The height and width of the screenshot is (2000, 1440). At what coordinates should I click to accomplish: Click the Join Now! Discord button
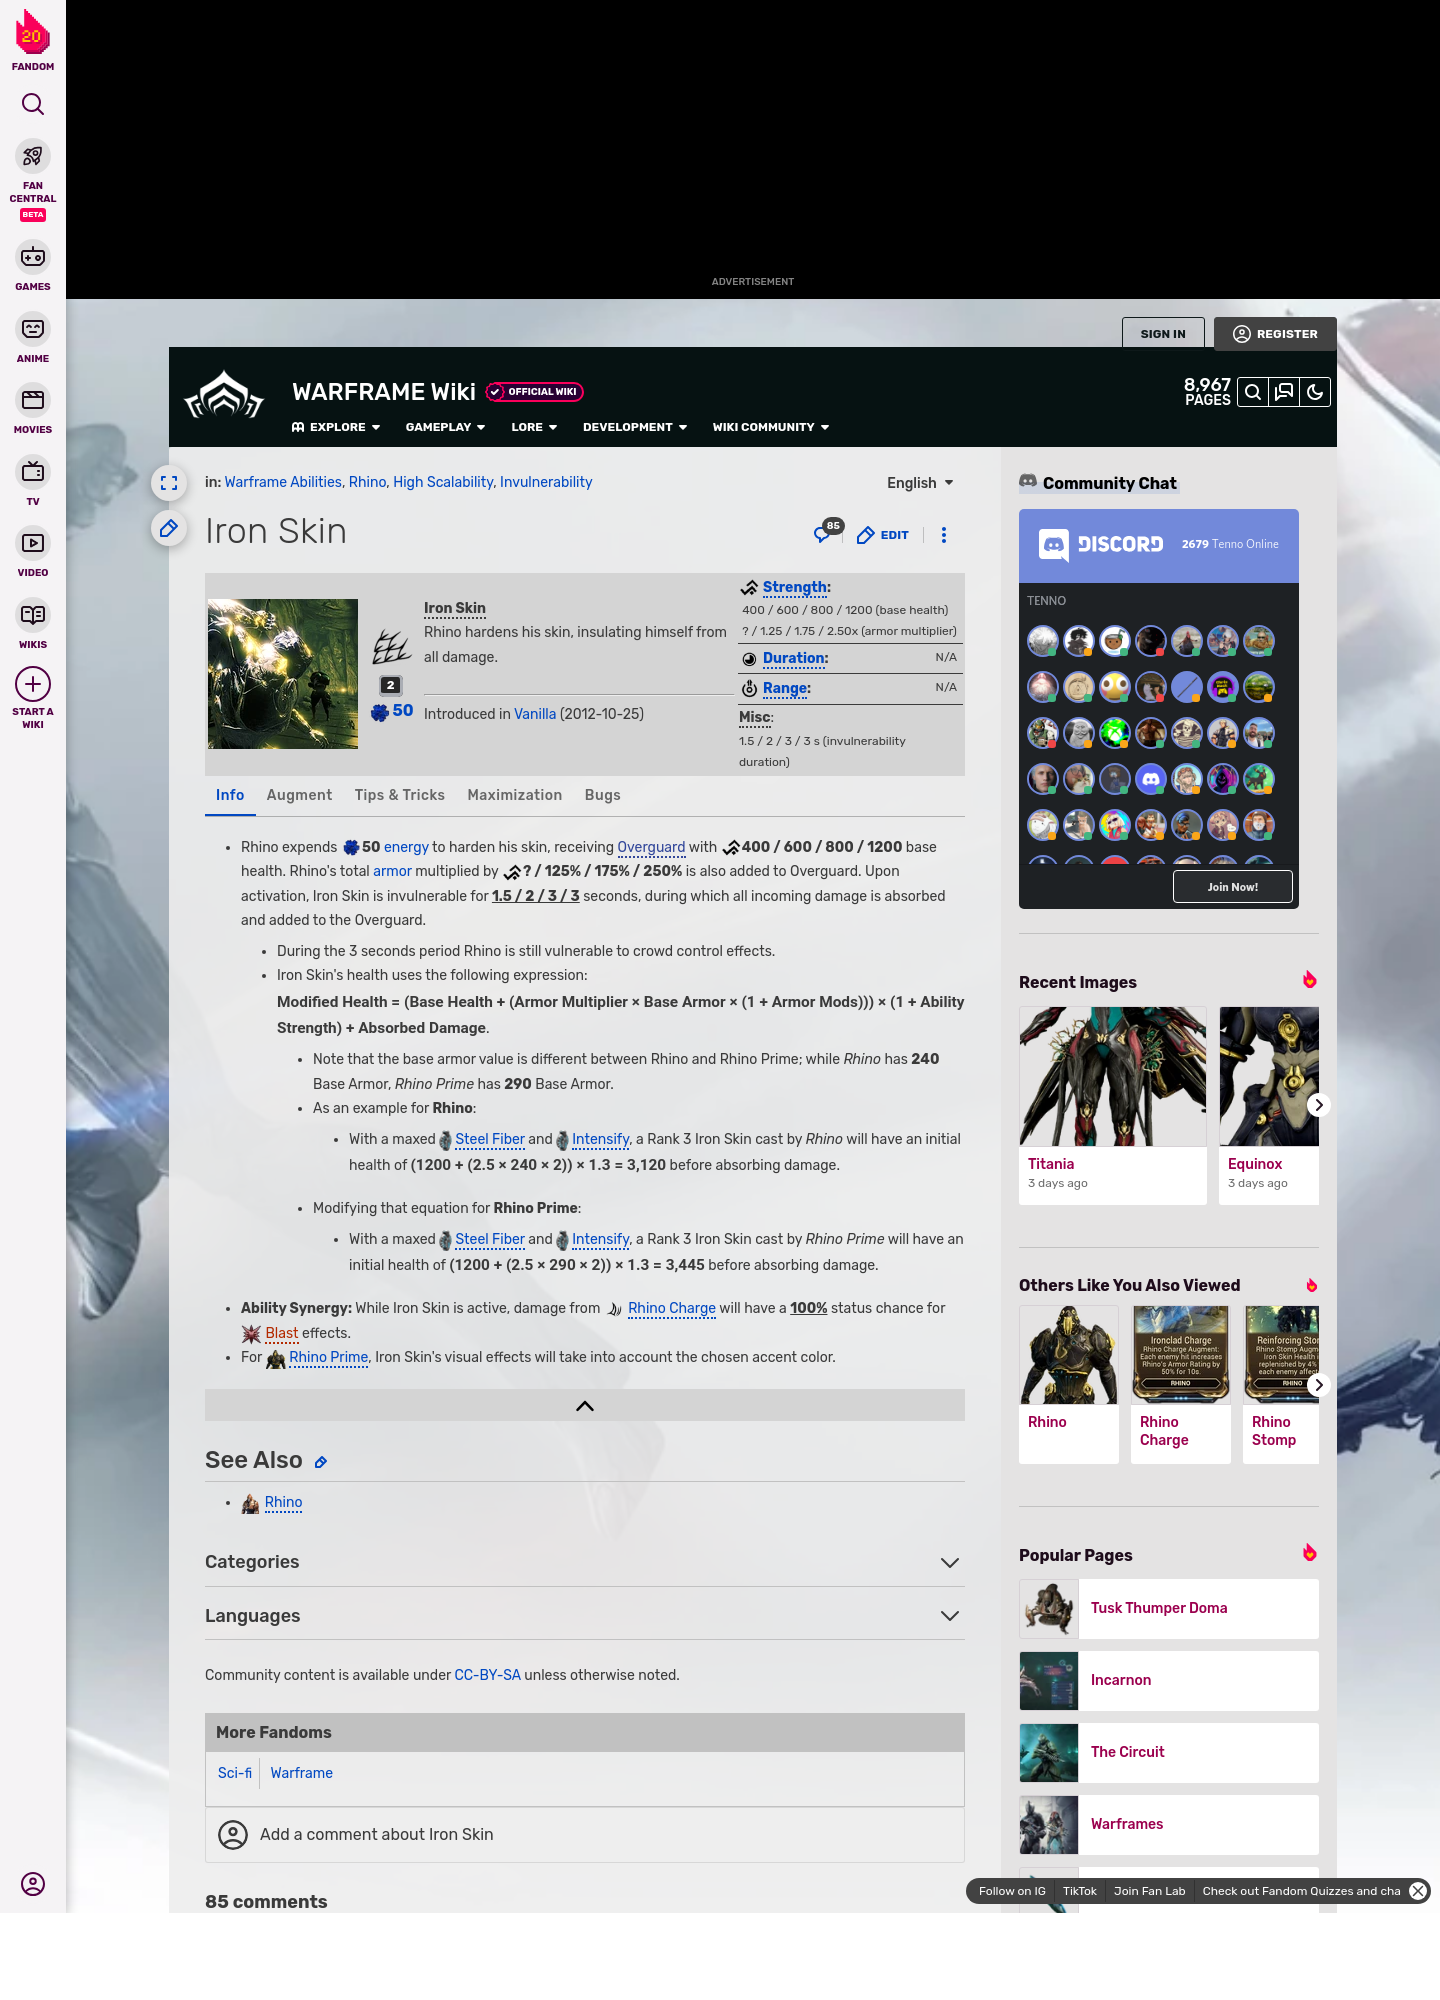[1232, 887]
